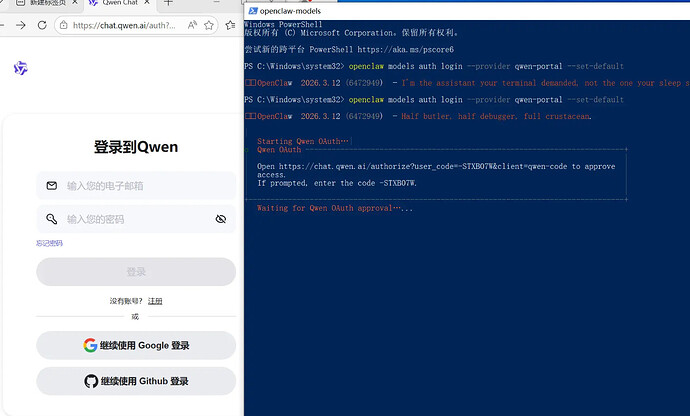Viewport: 690px width, 416px height.
Task: Open a new browser tab with plus
Action: 168,3
